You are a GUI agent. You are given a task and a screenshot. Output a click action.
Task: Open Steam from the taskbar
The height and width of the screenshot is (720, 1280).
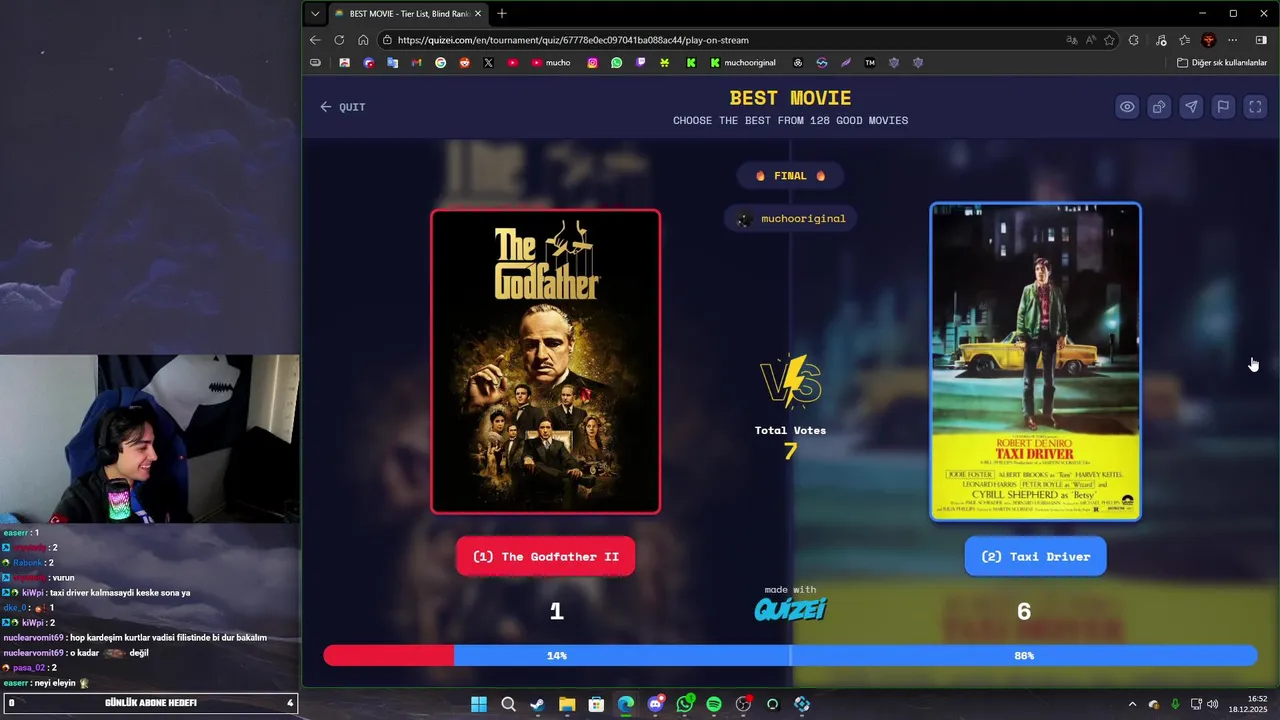[537, 704]
